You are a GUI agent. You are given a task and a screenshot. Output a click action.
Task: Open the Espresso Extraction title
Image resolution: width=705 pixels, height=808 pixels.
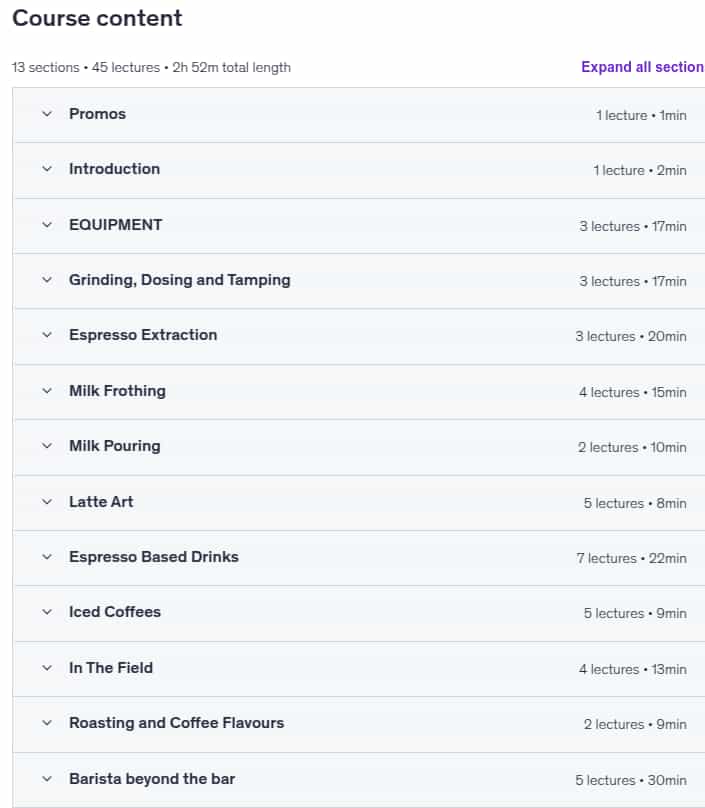pos(143,335)
